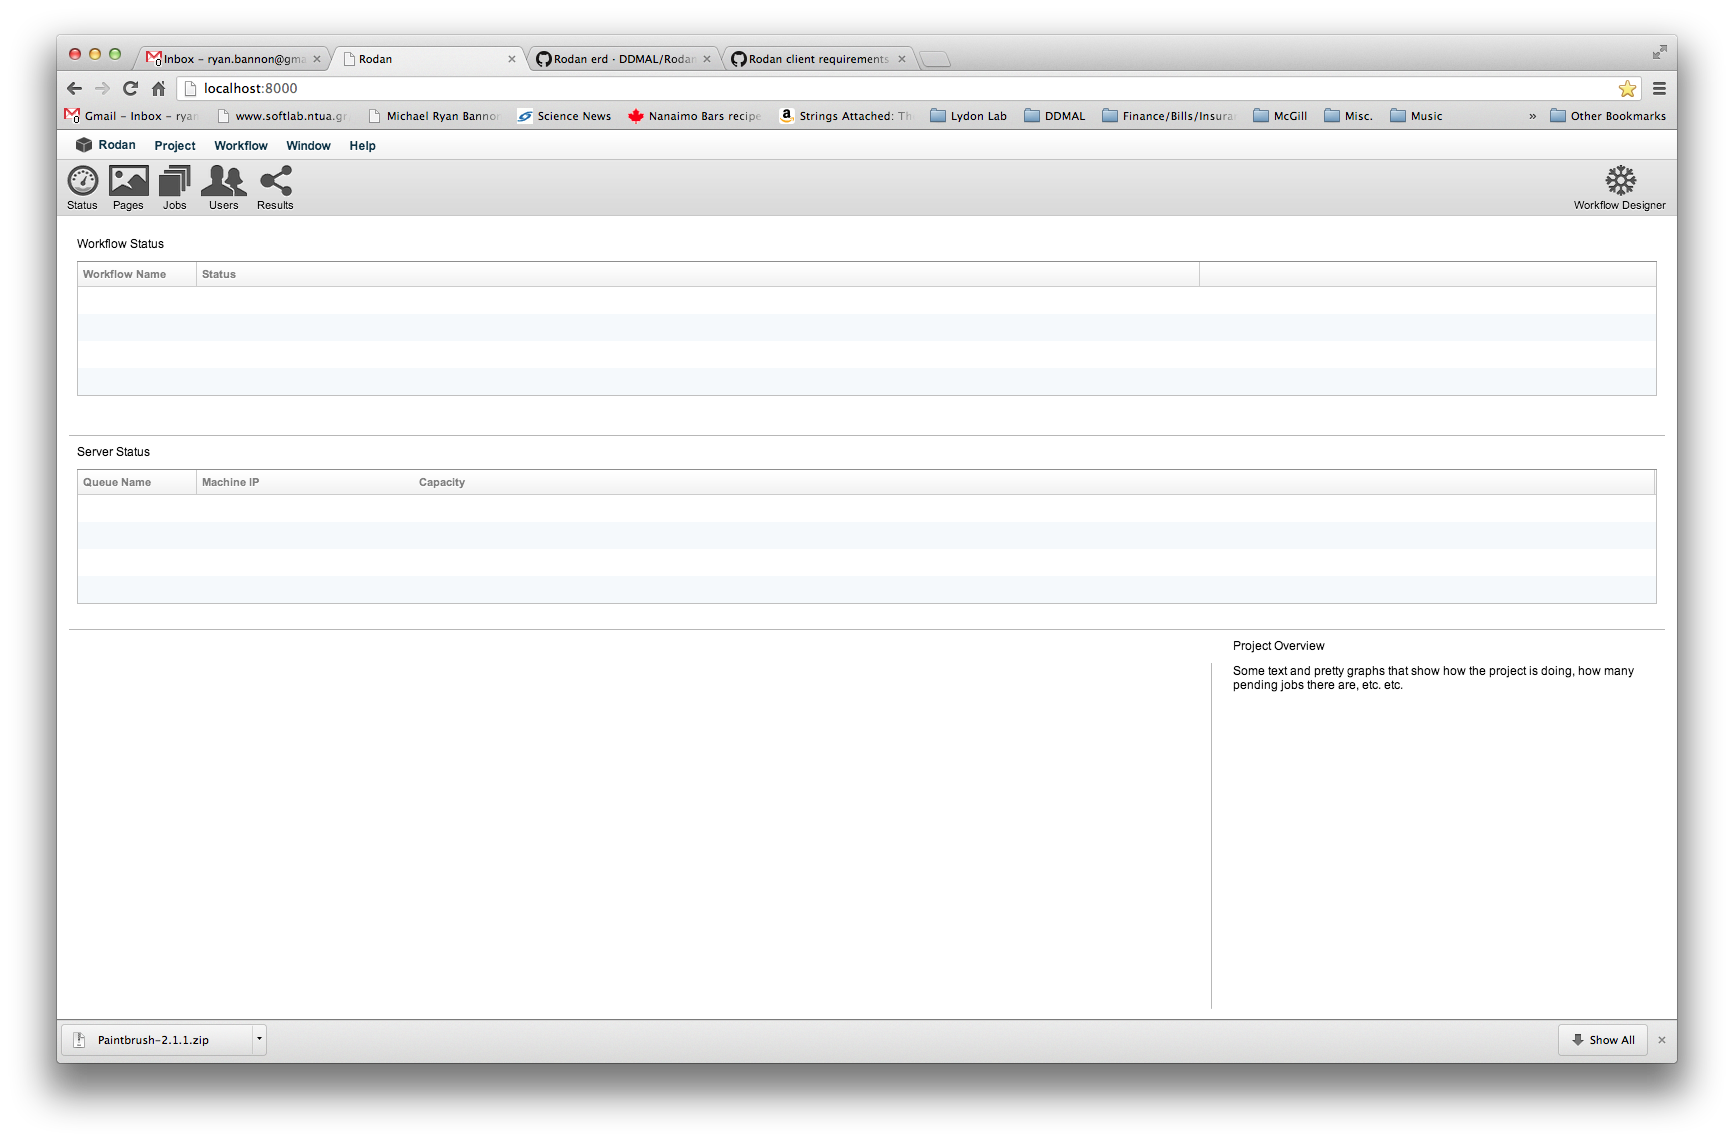This screenshot has height=1142, width=1734.
Task: Sort by Queue Name column header
Action: (x=137, y=482)
